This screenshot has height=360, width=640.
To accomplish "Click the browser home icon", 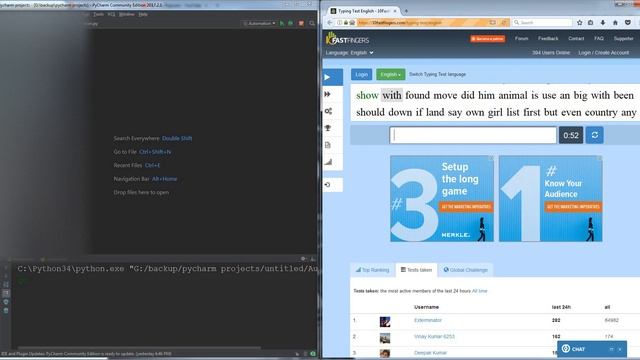I will (x=615, y=22).
